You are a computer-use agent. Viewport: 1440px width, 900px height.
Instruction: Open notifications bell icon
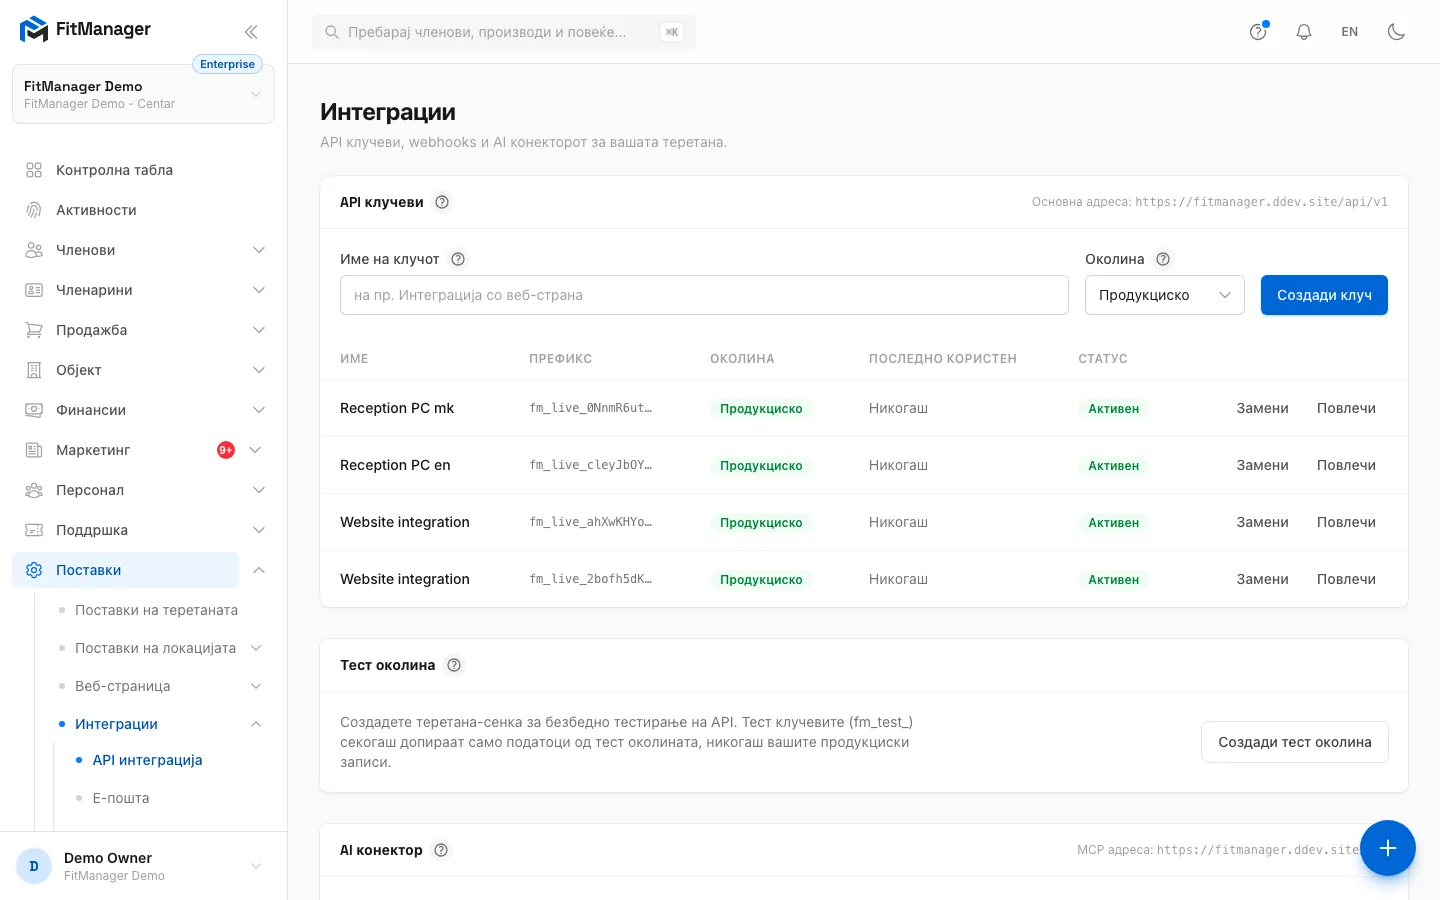1304,32
